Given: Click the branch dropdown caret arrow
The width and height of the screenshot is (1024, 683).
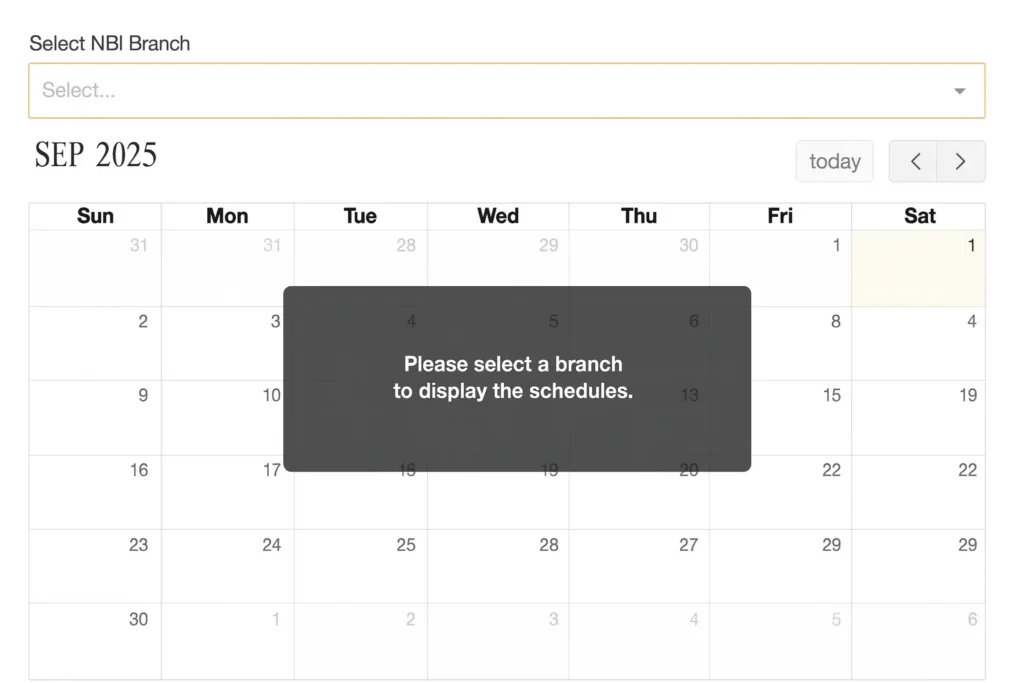Looking at the screenshot, I should tap(959, 91).
